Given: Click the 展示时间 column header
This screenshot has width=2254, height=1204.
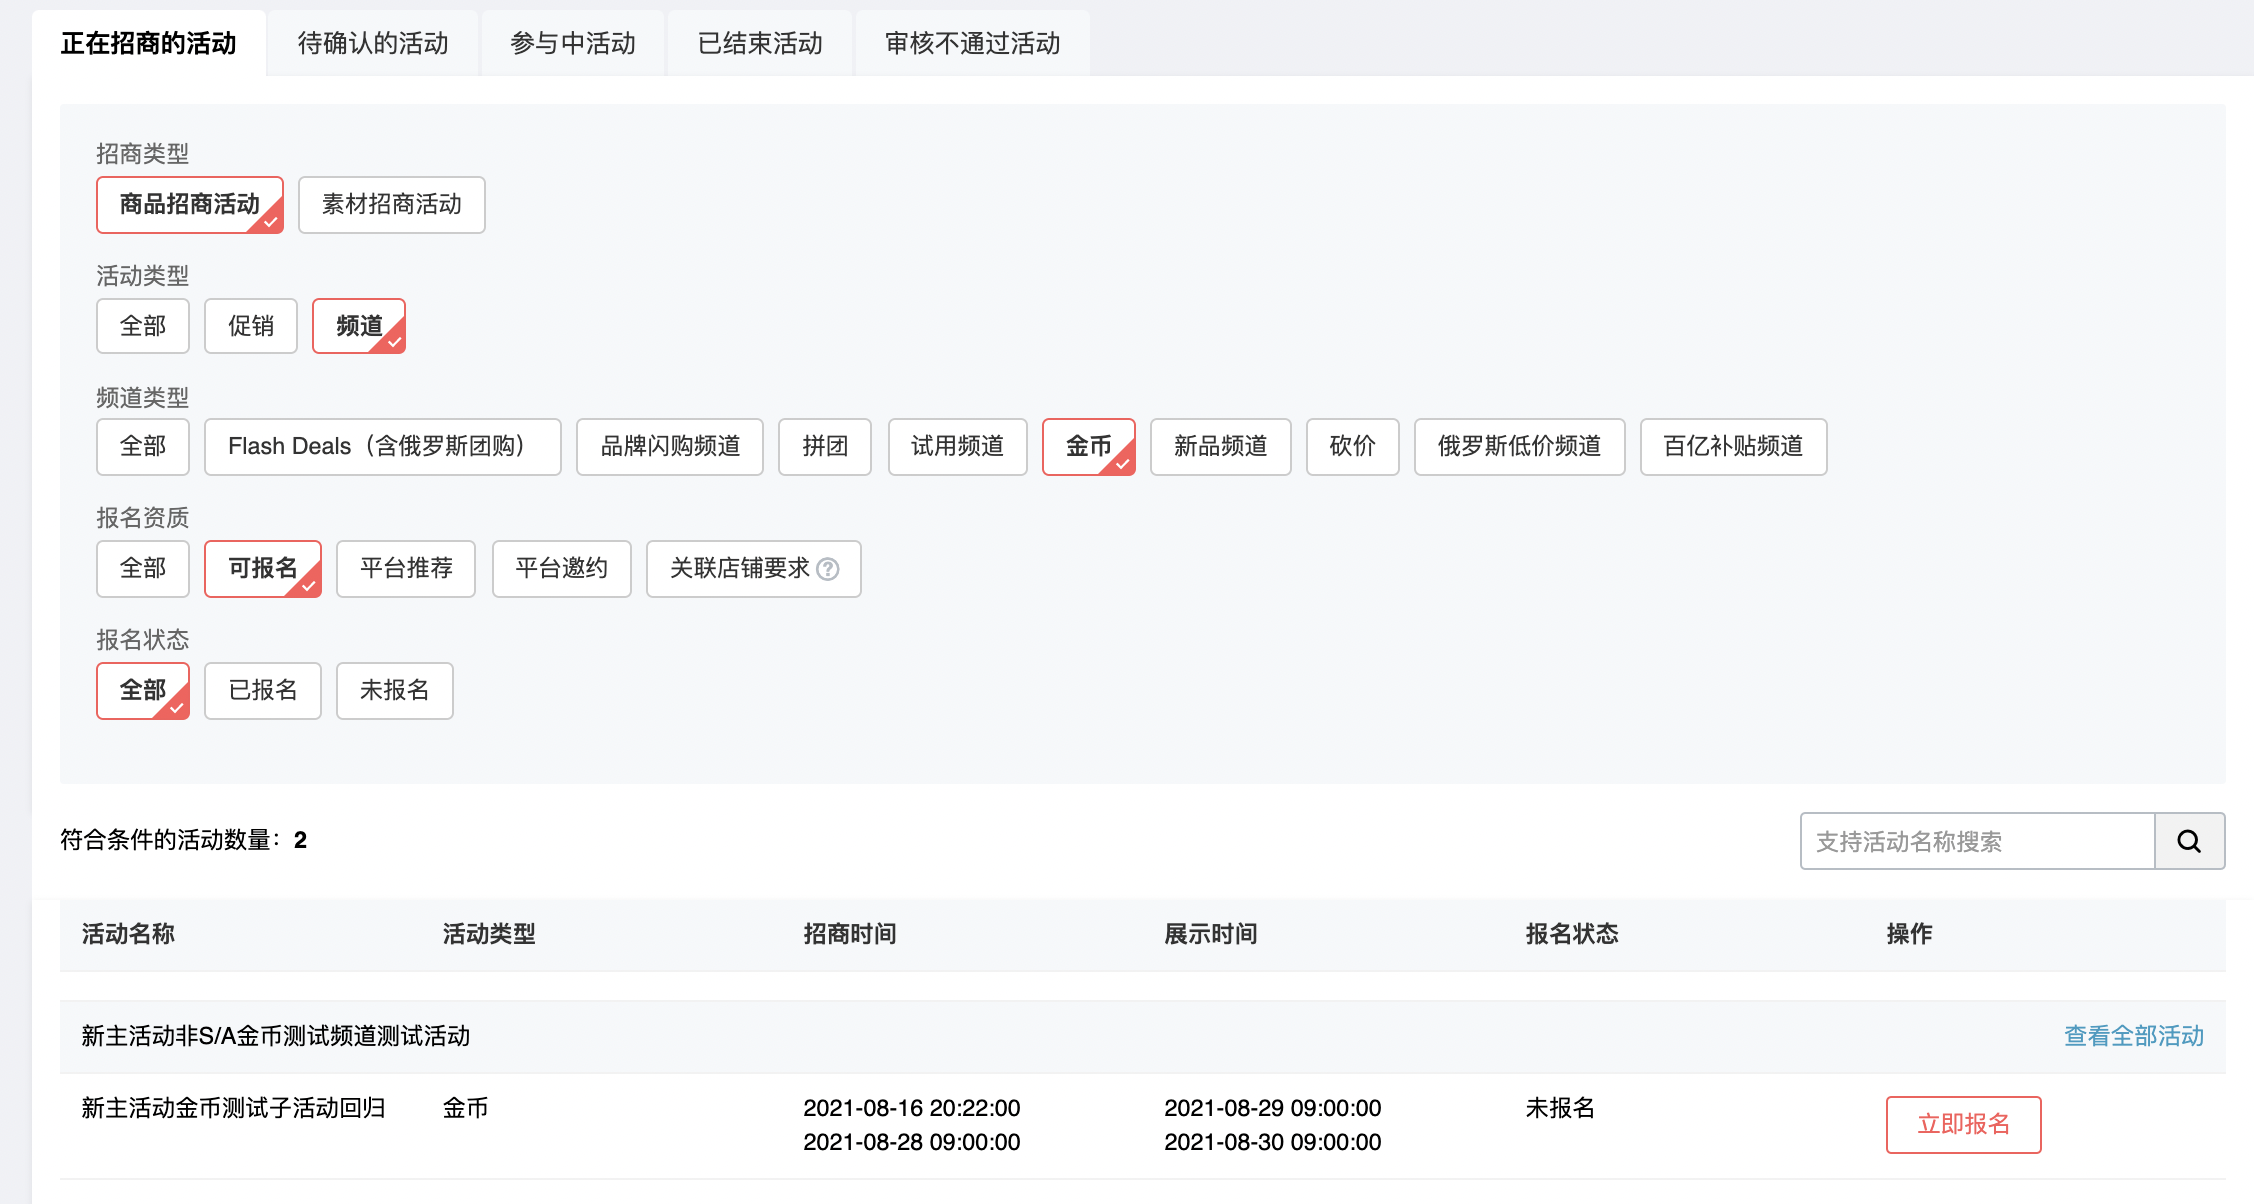Looking at the screenshot, I should 1211,934.
